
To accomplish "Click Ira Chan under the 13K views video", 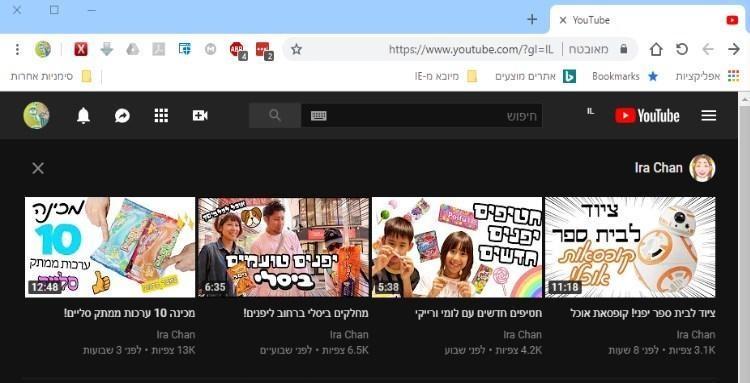I will (176, 334).
